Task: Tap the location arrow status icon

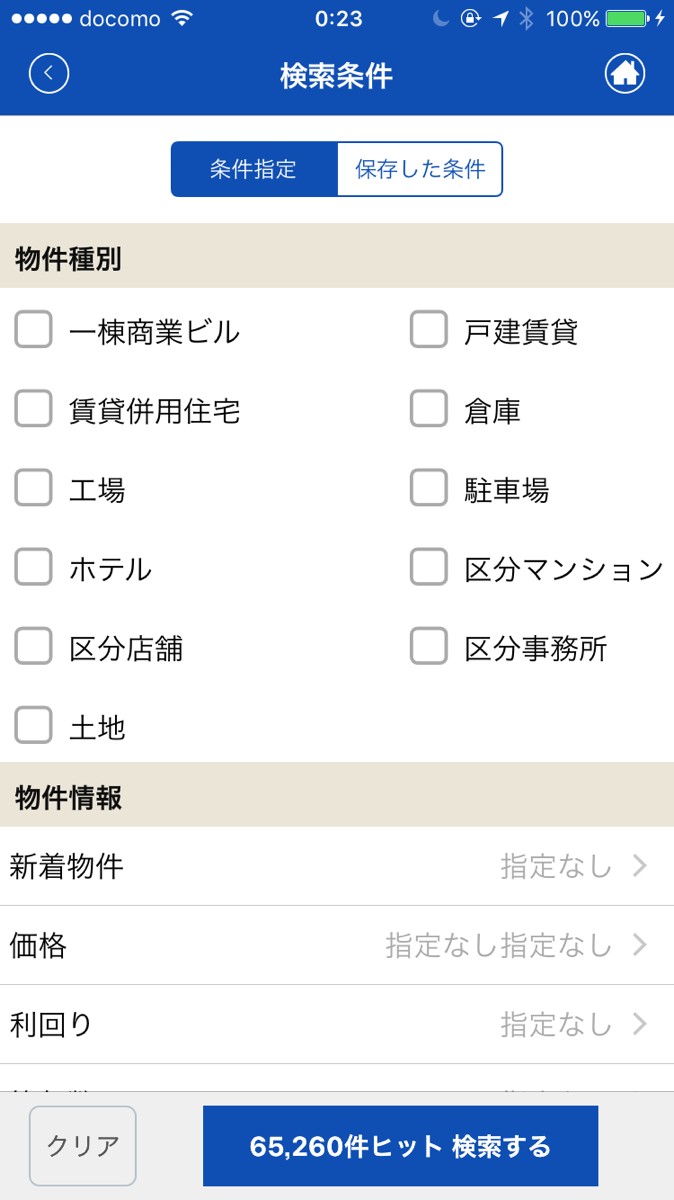Action: tap(500, 19)
